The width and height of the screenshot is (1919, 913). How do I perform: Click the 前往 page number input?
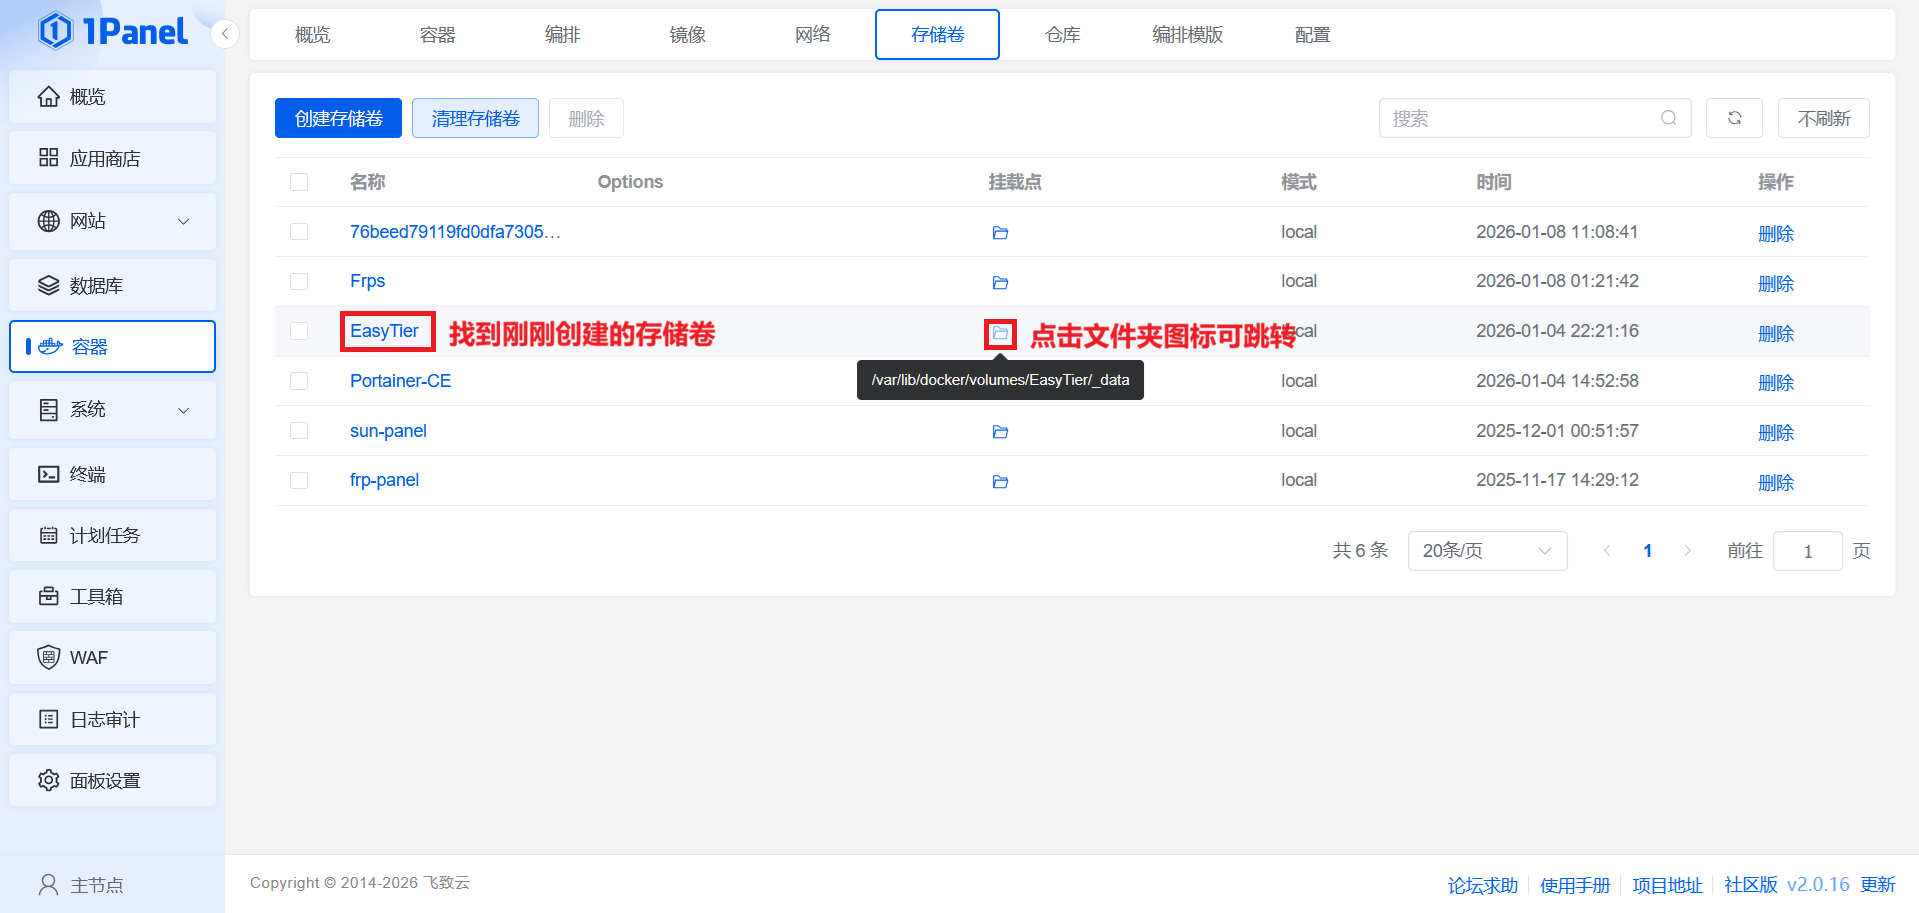click(x=1807, y=551)
